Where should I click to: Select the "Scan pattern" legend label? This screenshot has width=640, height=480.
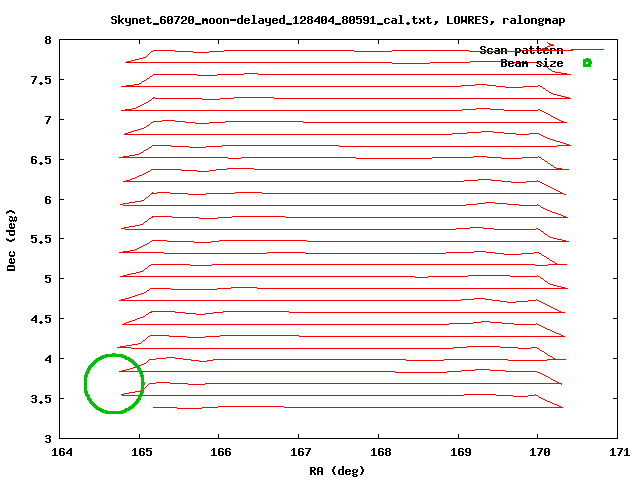521,51
